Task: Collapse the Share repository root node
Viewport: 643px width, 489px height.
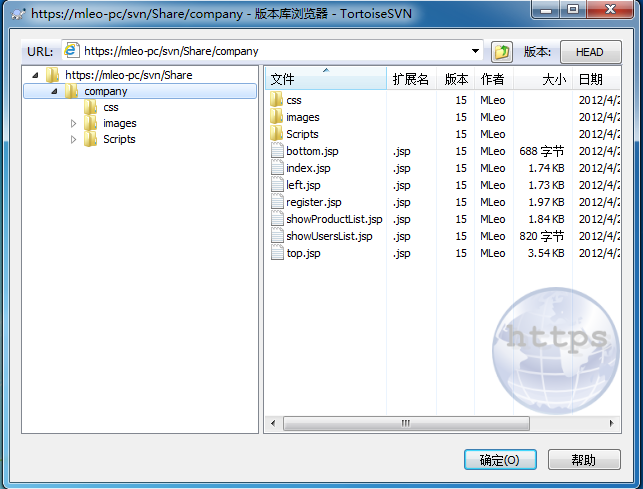Action: pyautogui.click(x=36, y=75)
